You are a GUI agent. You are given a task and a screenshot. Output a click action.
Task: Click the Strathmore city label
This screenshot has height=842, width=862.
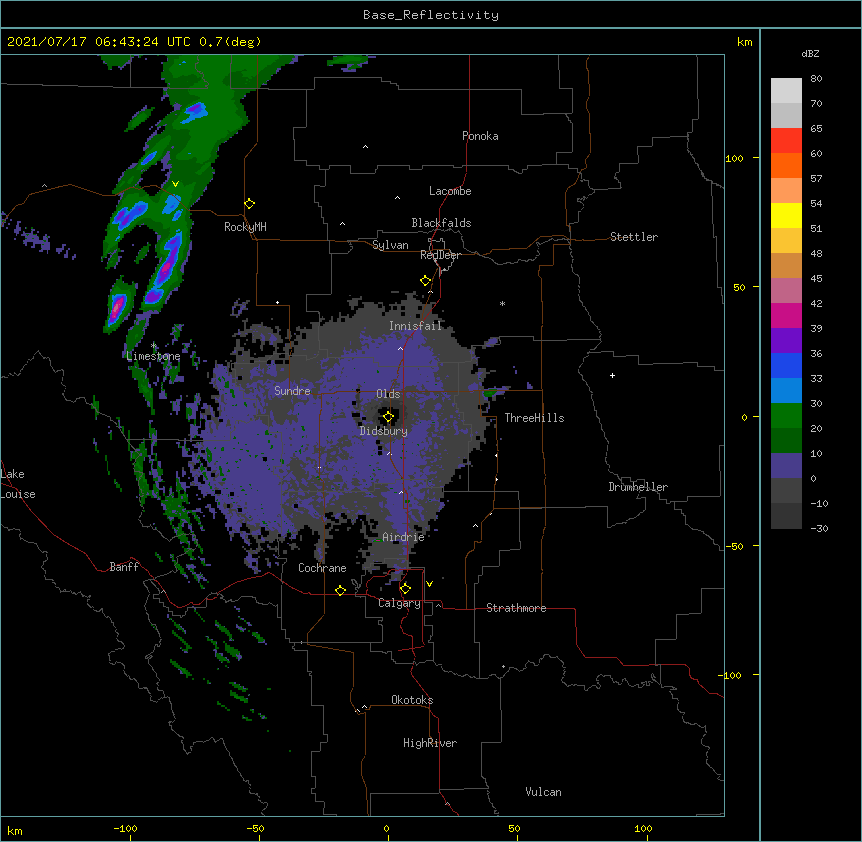pyautogui.click(x=516, y=608)
